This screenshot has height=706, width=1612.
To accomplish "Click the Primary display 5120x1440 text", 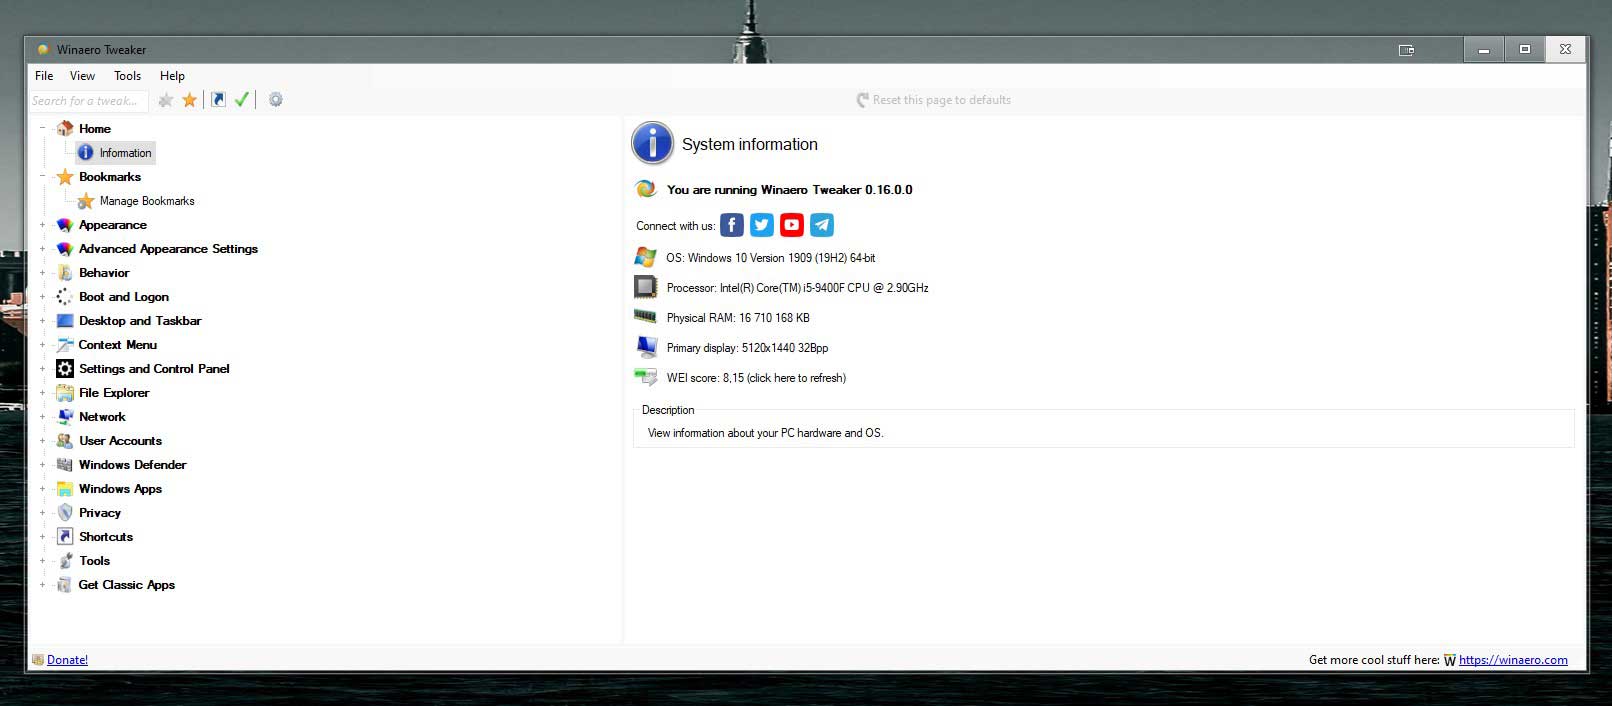I will tap(747, 348).
